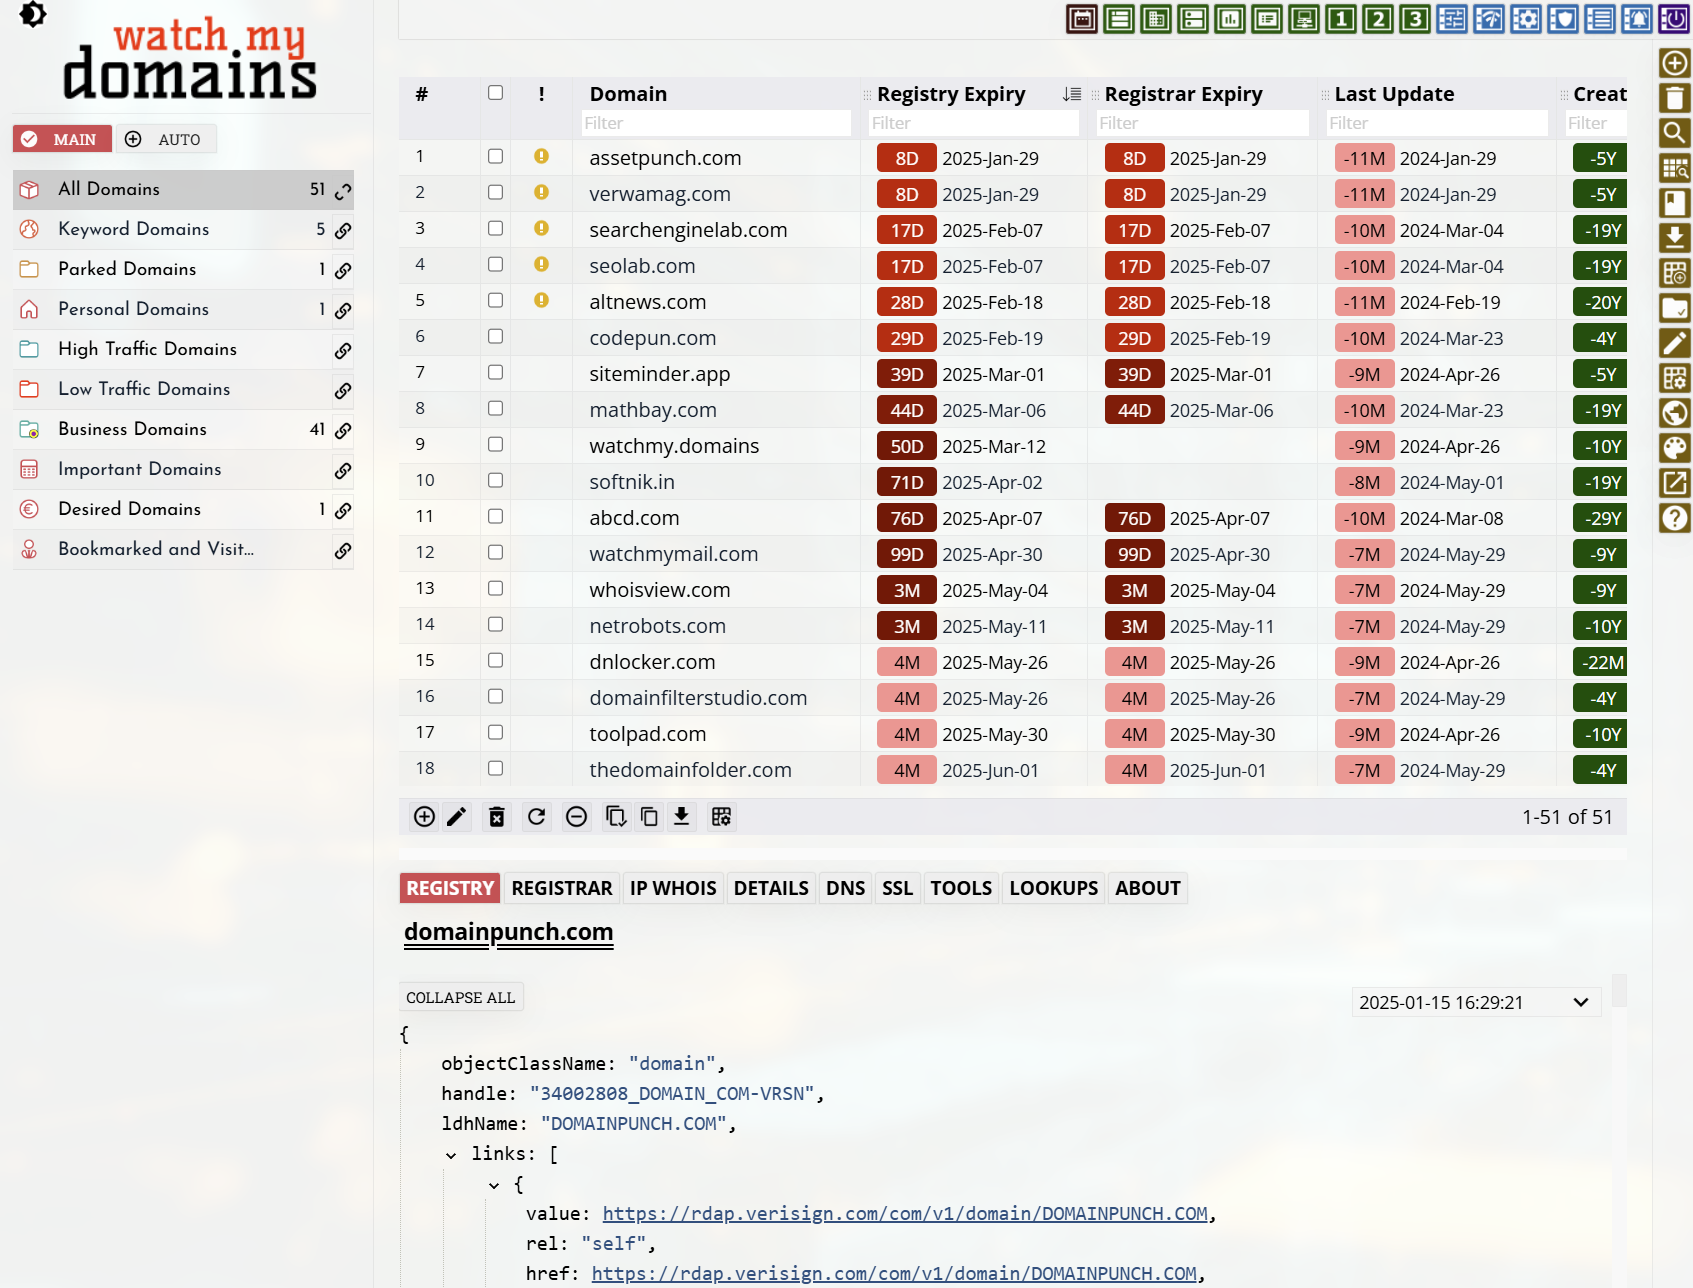The height and width of the screenshot is (1288, 1693).
Task: Click the minus circle icon below table
Action: pyautogui.click(x=576, y=817)
